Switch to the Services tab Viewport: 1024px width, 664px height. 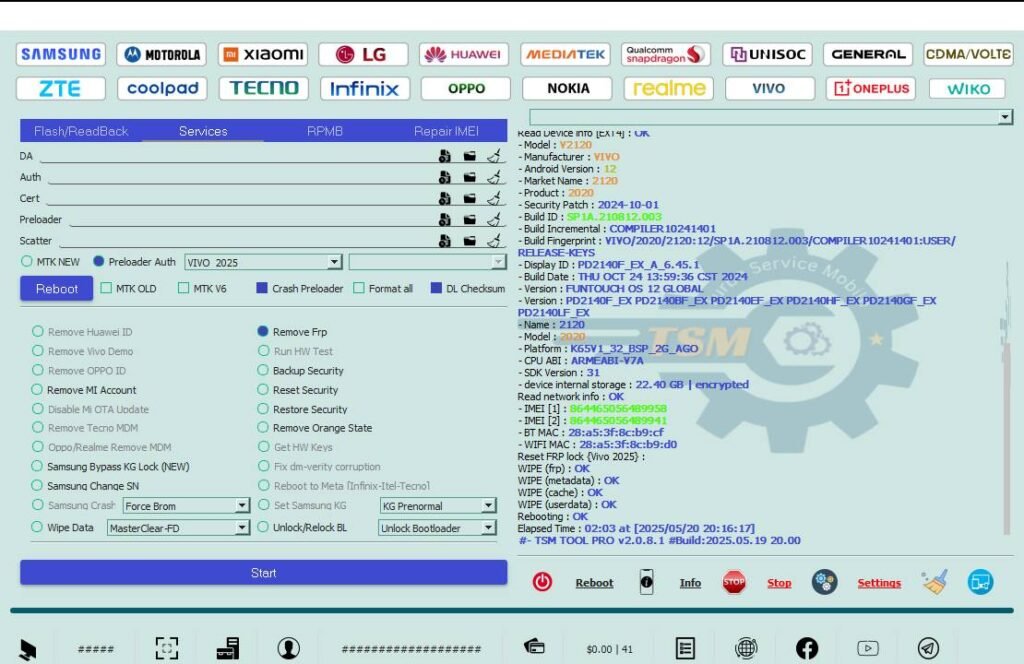(x=203, y=131)
